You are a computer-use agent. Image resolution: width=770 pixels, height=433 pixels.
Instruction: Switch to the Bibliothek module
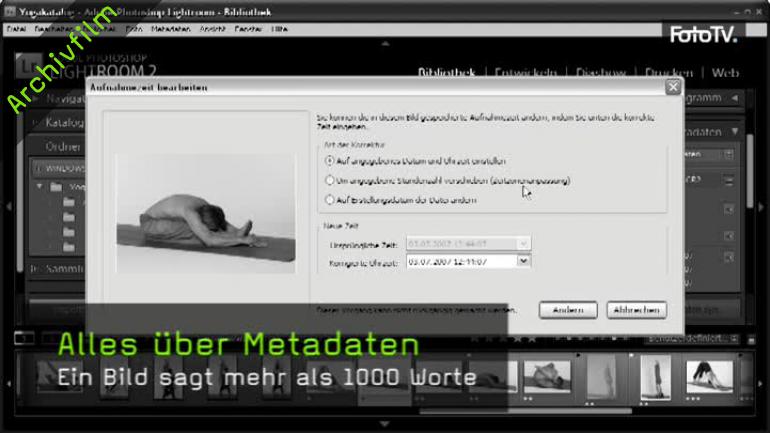[x=446, y=73]
